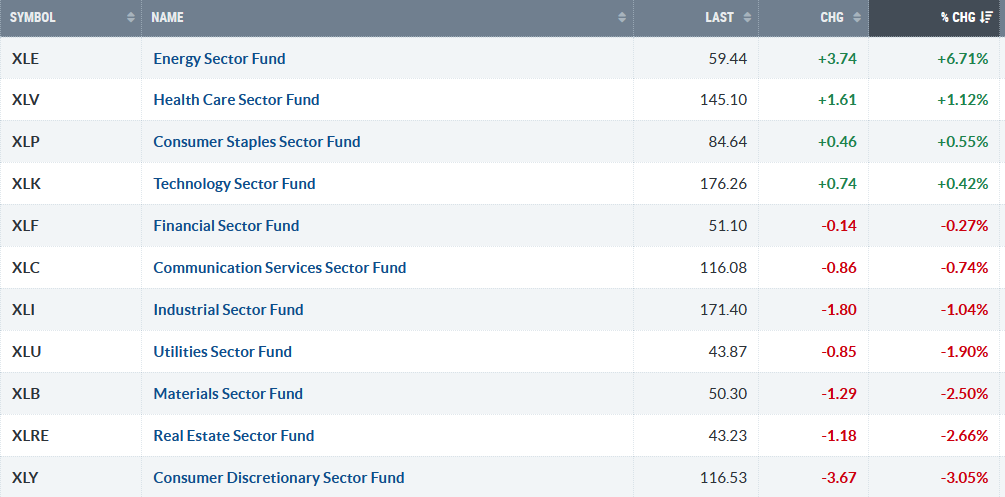Click the Financial Sector Fund link
Viewport: 1005px width, 497px height.
point(226,225)
